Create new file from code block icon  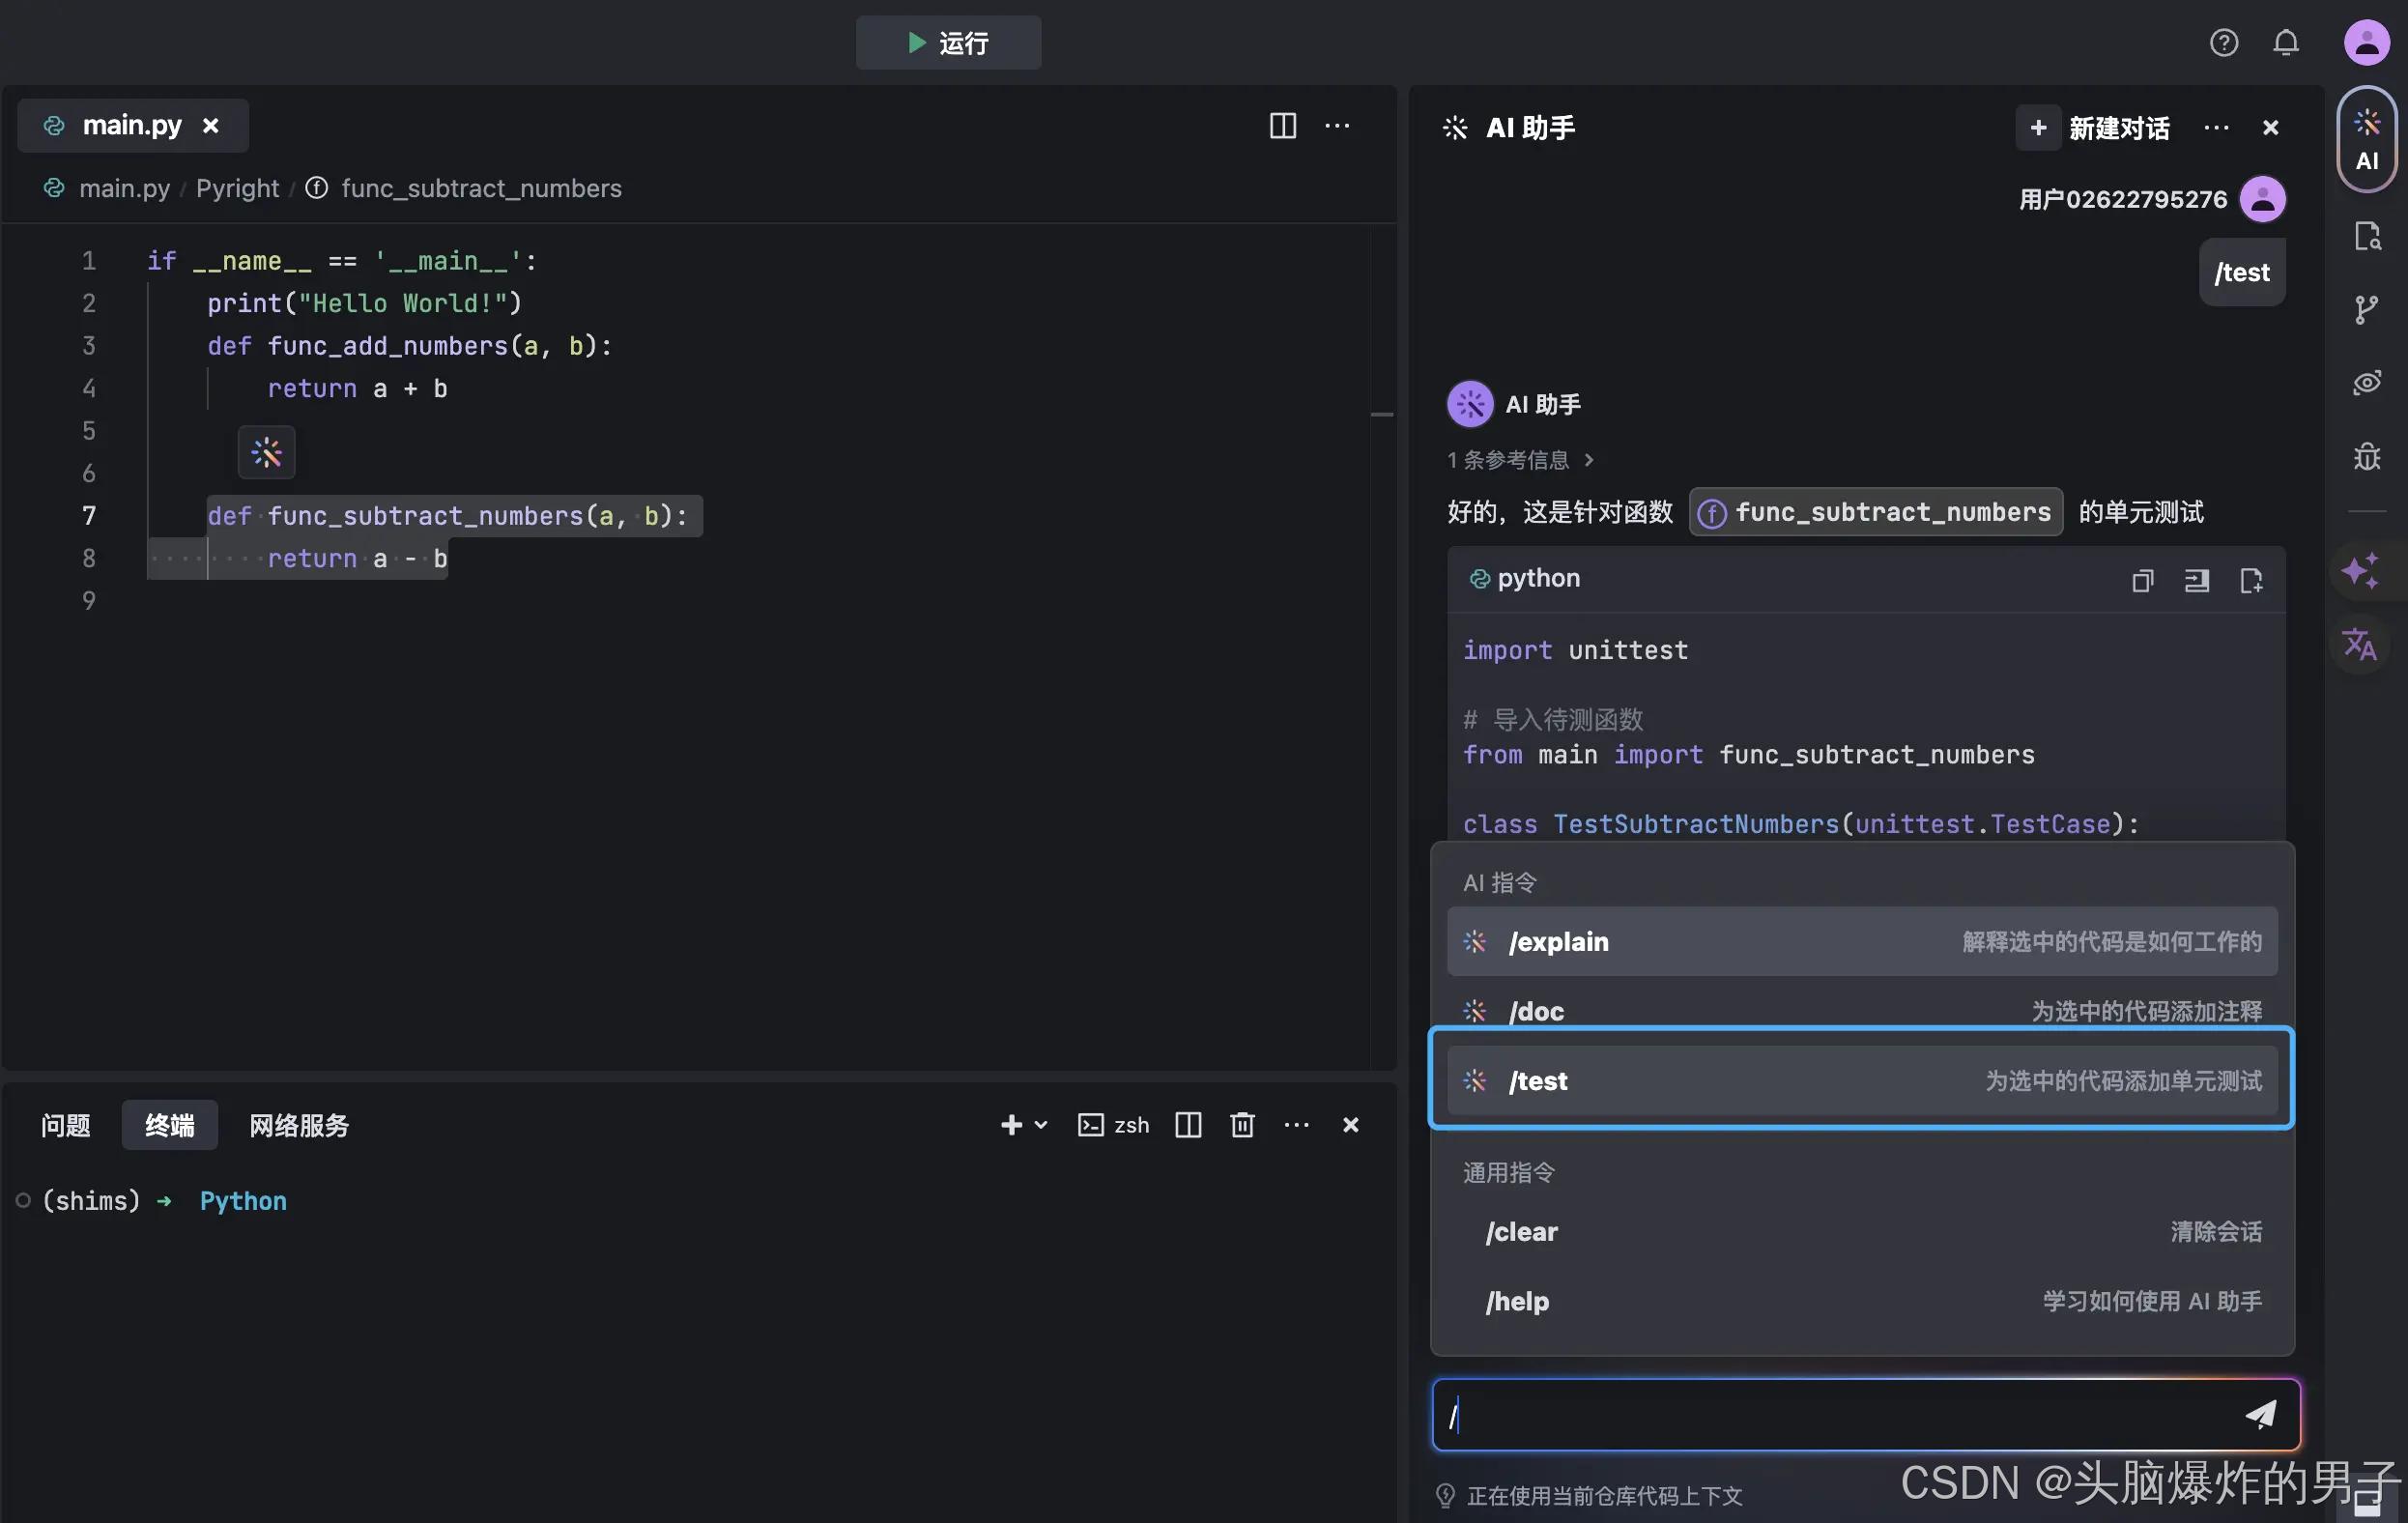click(2250, 580)
